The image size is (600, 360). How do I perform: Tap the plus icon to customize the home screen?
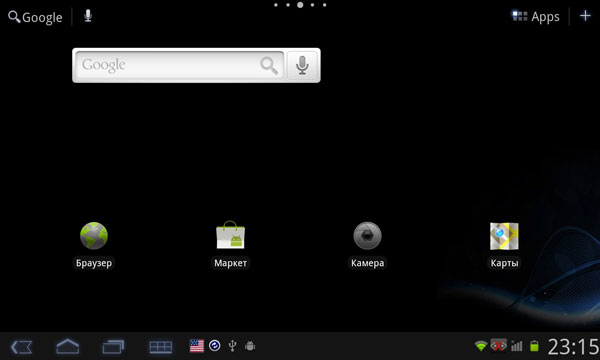(x=585, y=16)
